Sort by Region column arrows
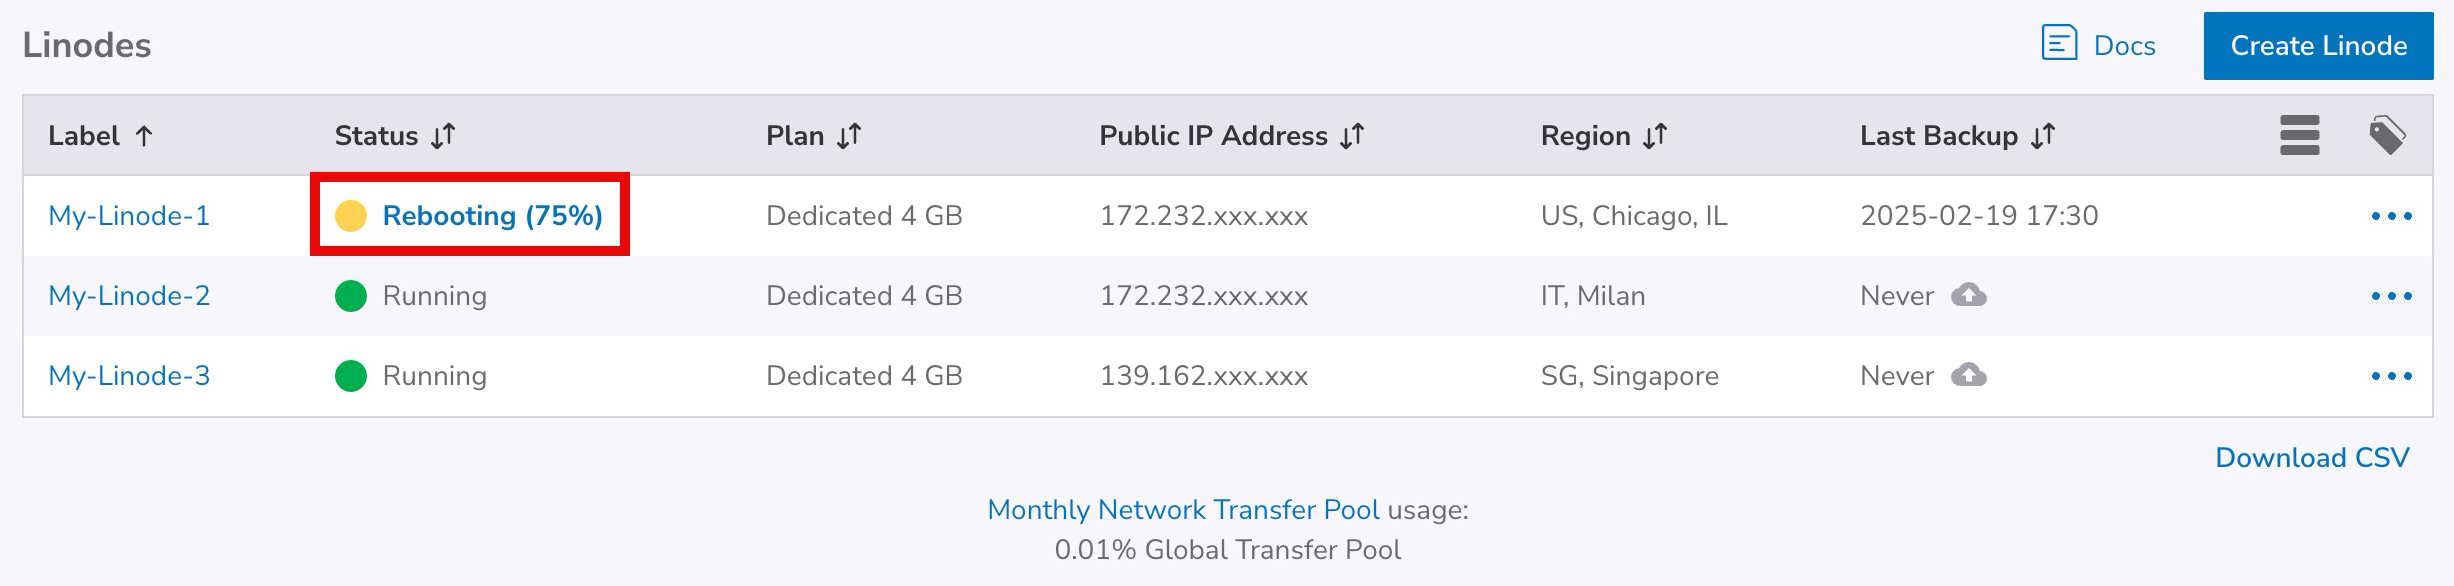Screen dimensions: 2454x586 pos(1655,135)
